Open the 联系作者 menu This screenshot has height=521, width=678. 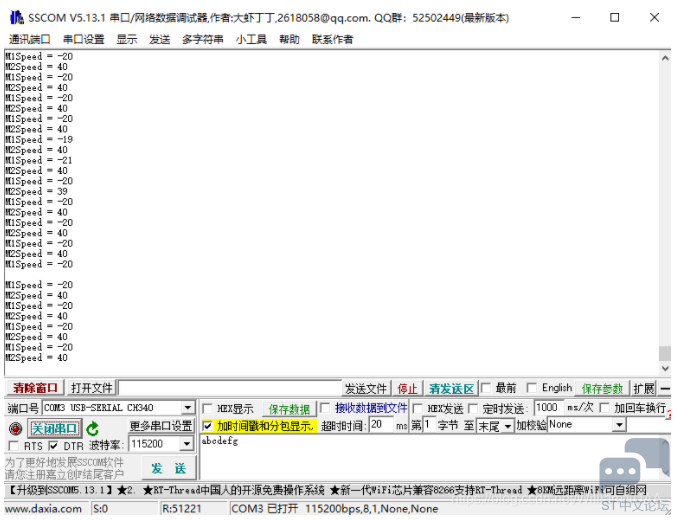[x=333, y=39]
